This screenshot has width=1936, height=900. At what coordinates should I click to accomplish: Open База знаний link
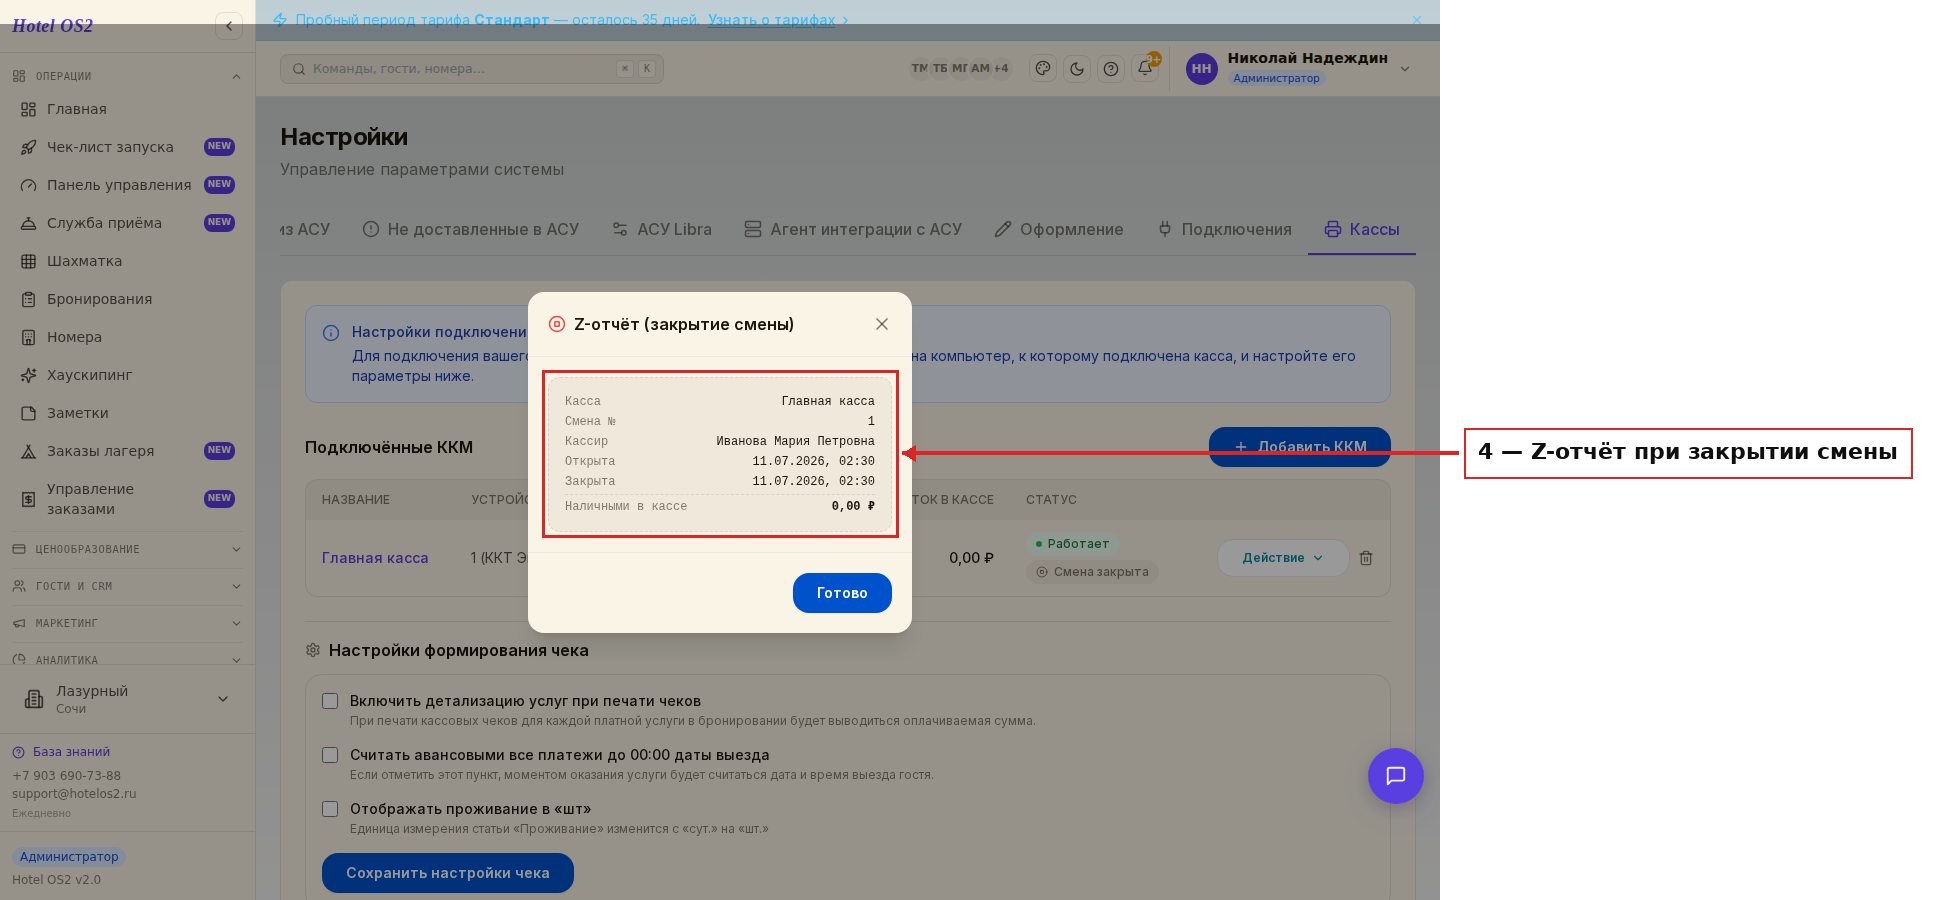(61, 752)
